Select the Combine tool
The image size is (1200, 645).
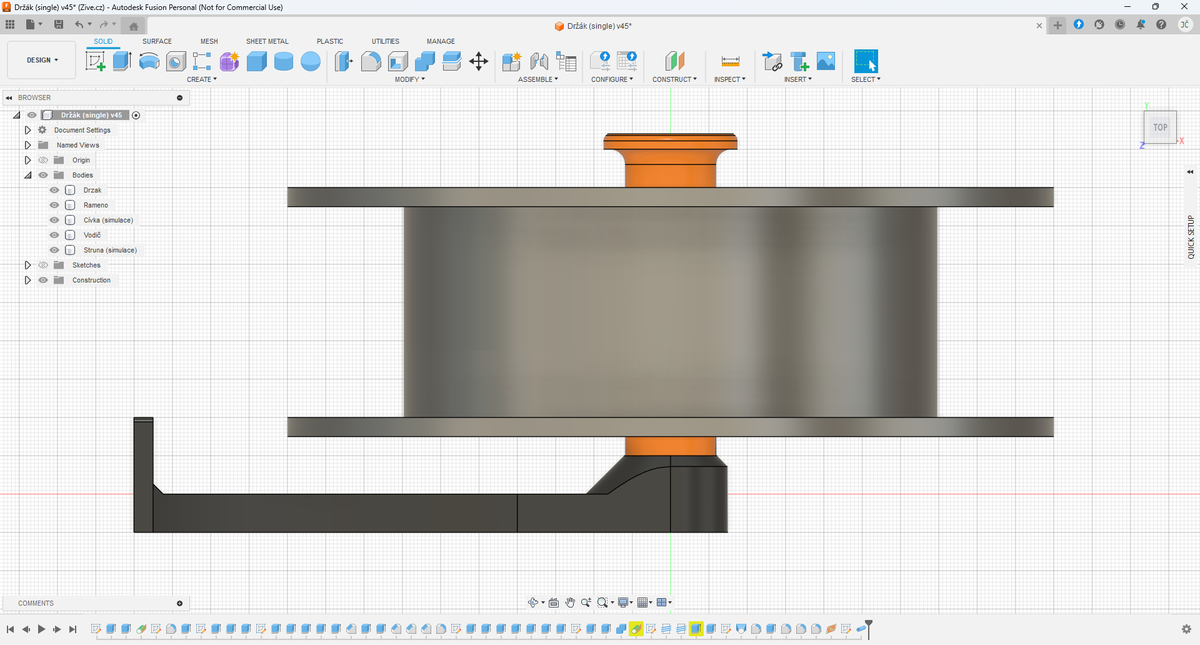click(x=424, y=61)
